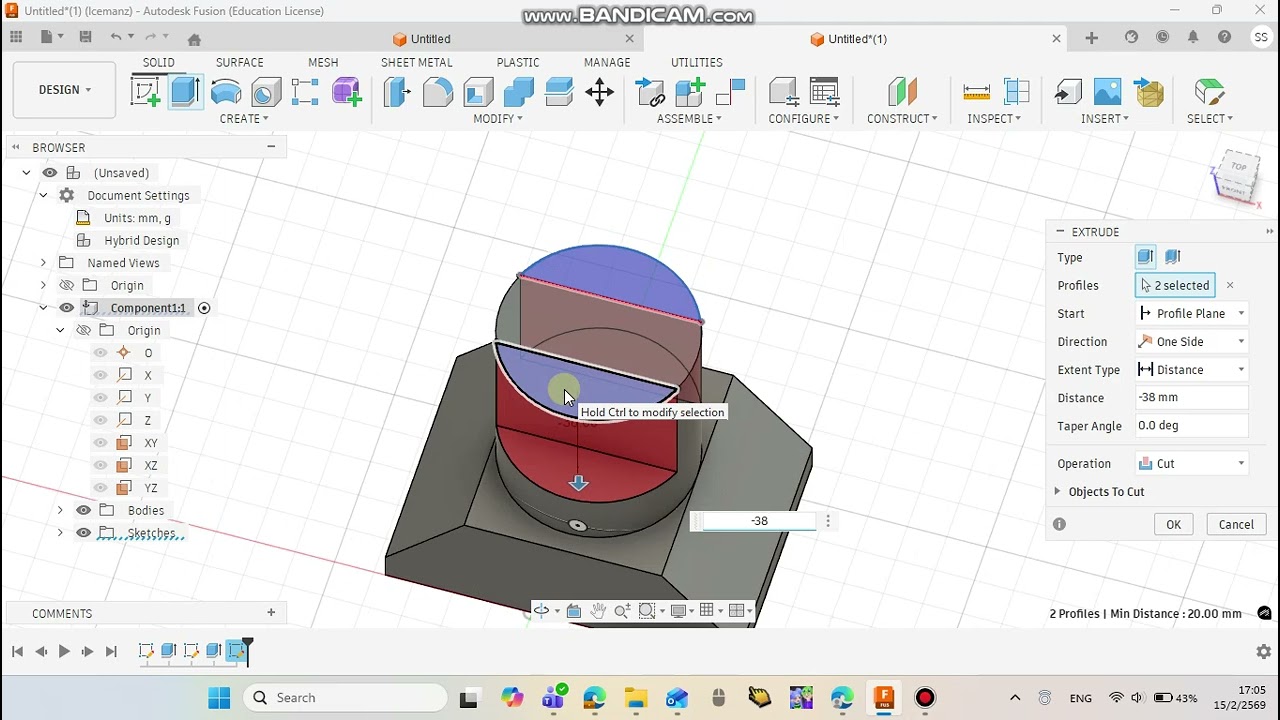Screen dimensions: 1280x720
Task: Open the Change Parameters table tool
Action: [824, 92]
